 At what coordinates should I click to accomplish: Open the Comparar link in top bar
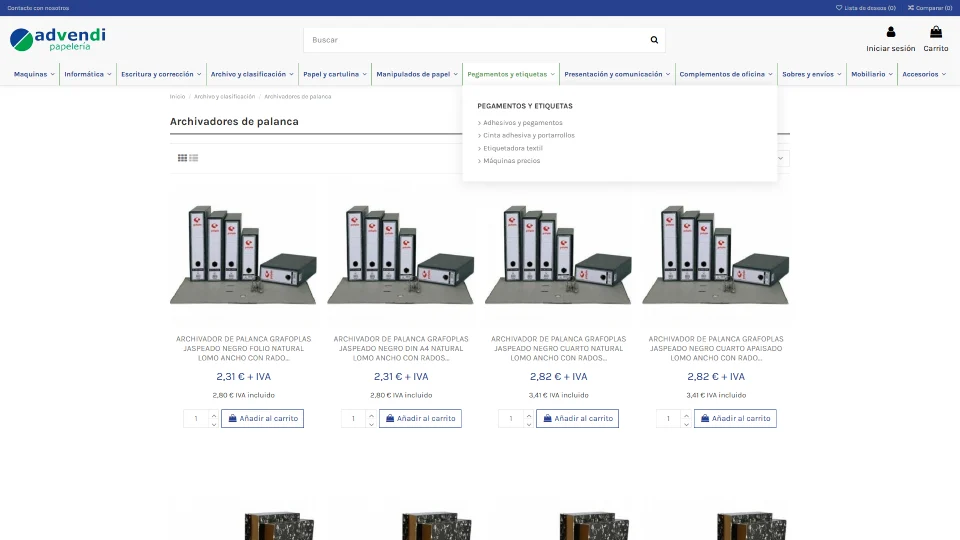coord(930,8)
